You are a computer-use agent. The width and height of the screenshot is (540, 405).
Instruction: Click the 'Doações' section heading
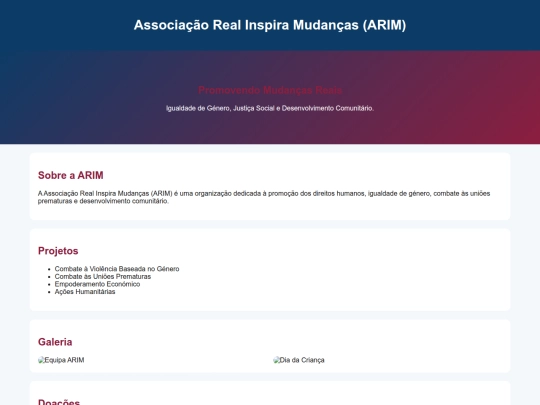coord(59,402)
